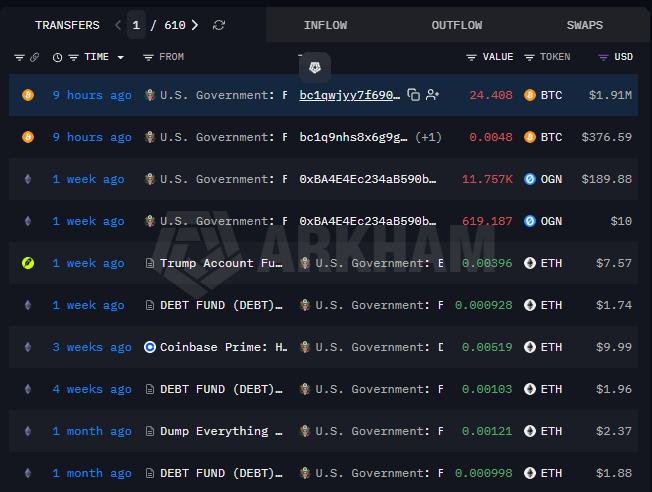Switch to the SWAPS tab
This screenshot has width=652, height=492.
[585, 25]
